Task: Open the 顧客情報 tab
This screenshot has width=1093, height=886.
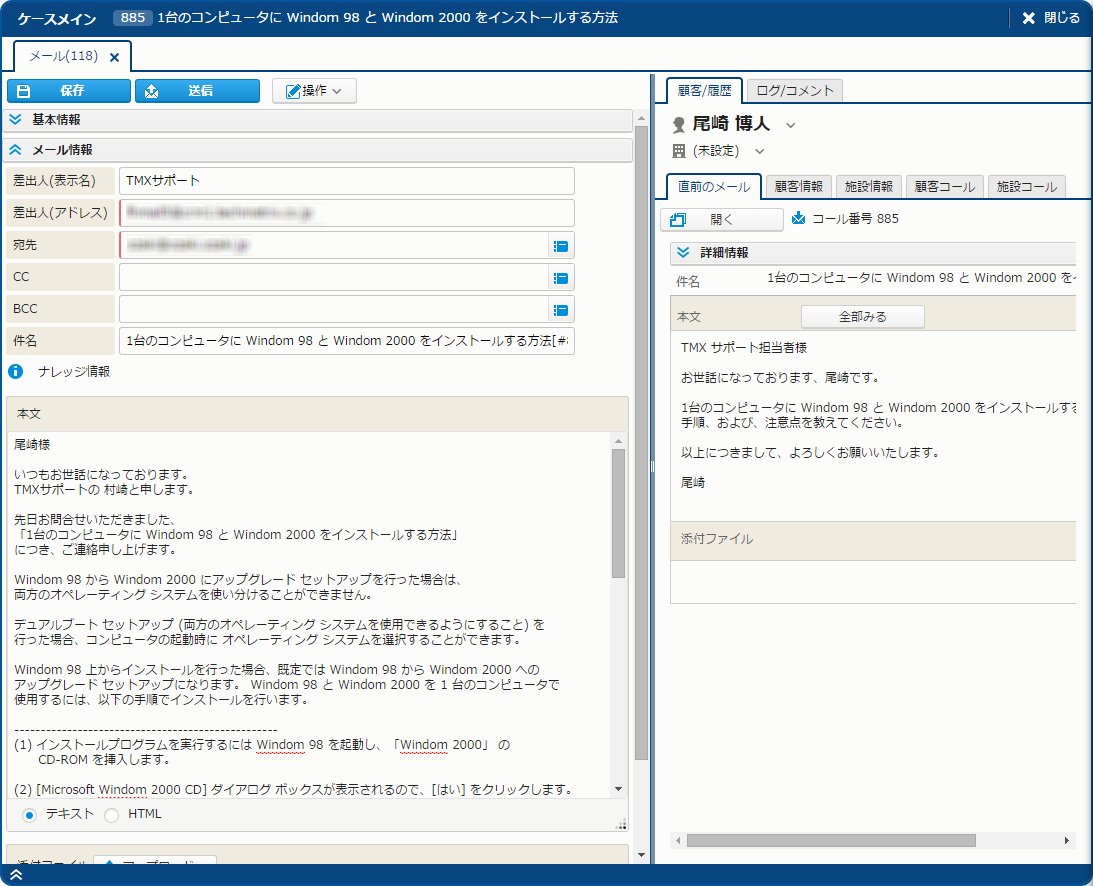Action: [x=798, y=187]
